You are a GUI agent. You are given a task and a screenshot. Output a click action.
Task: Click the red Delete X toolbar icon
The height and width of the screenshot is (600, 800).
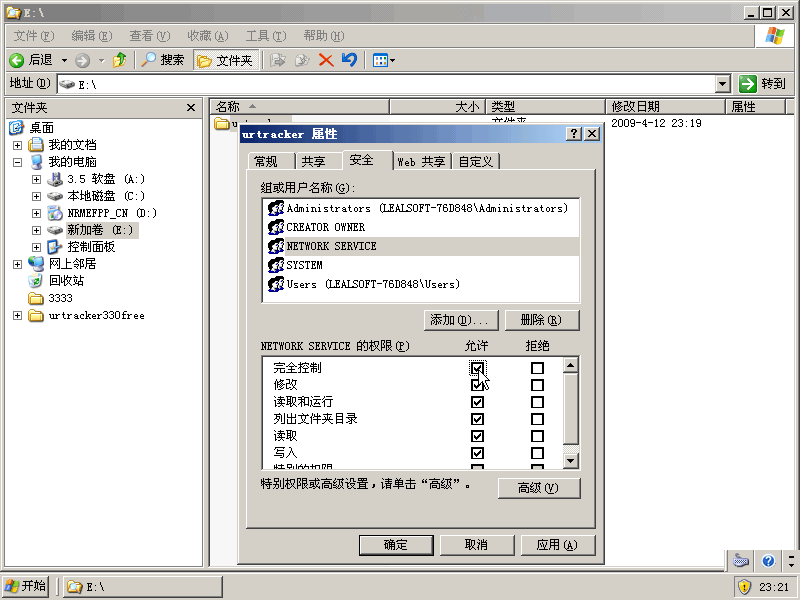pyautogui.click(x=326, y=60)
